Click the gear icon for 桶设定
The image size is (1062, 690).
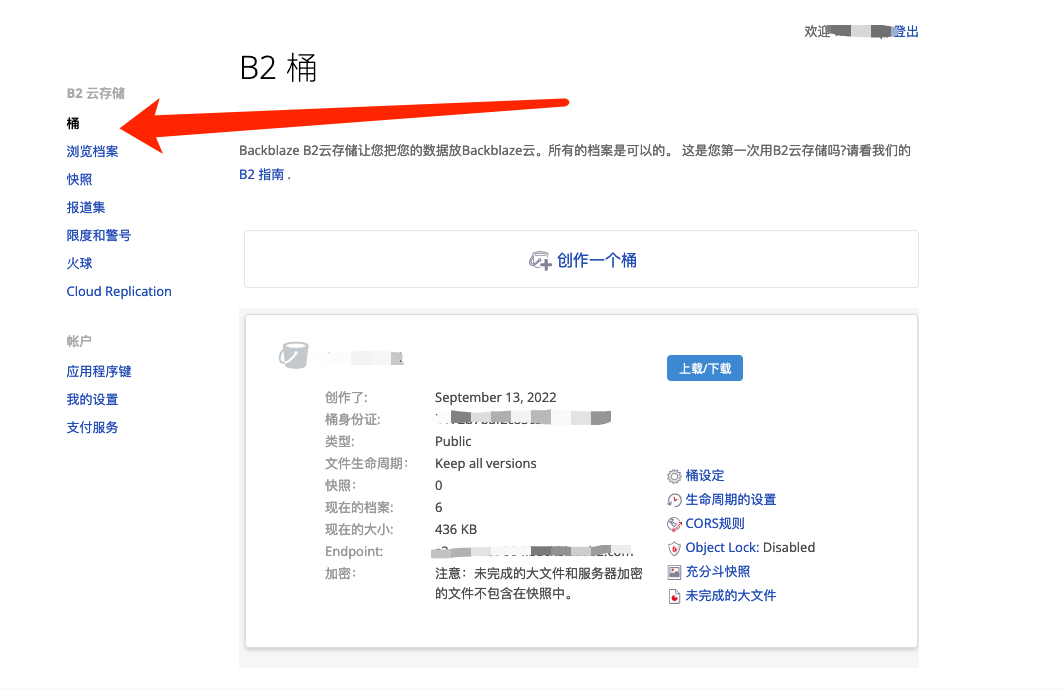(674, 476)
